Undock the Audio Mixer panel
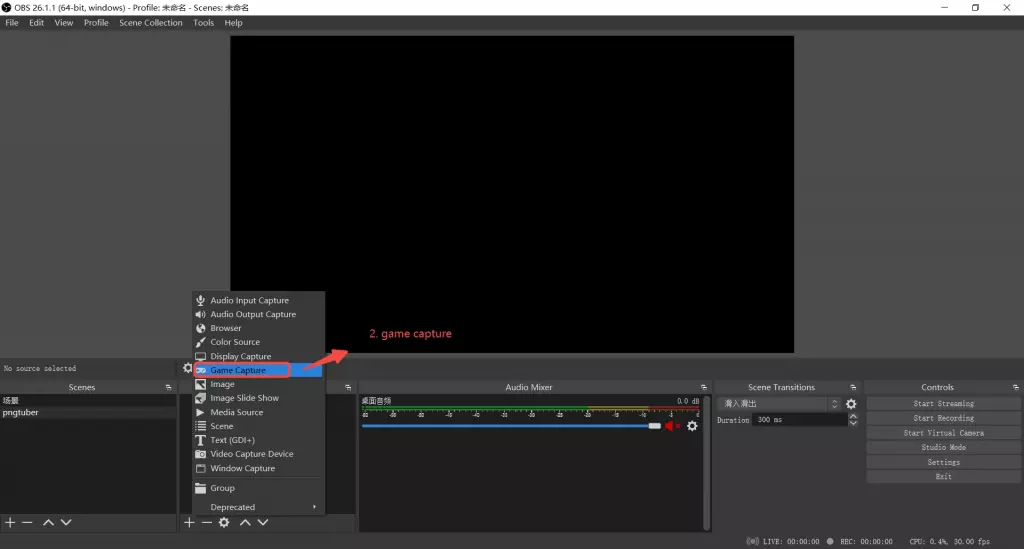Image resolution: width=1024 pixels, height=549 pixels. point(704,388)
